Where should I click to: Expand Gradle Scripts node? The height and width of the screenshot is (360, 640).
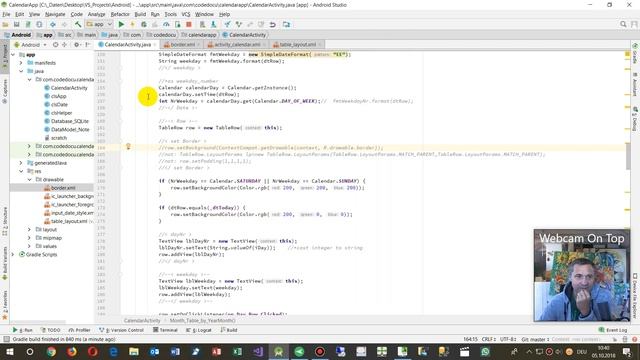click(x=13, y=254)
